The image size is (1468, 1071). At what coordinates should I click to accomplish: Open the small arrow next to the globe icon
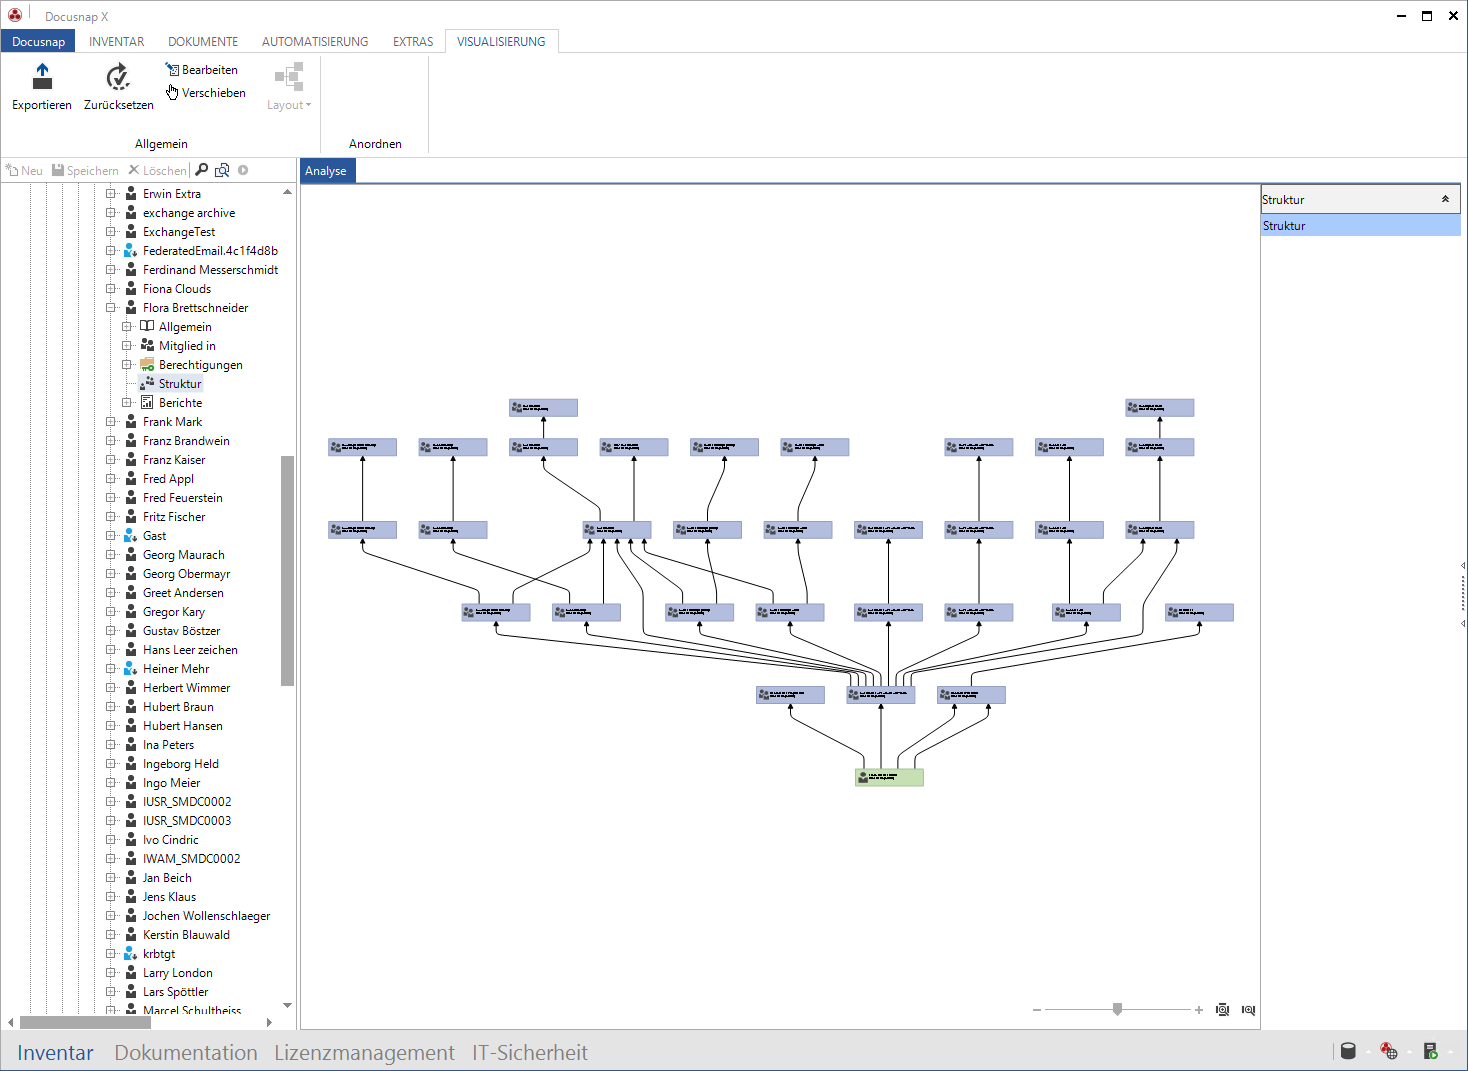(x=1409, y=1052)
